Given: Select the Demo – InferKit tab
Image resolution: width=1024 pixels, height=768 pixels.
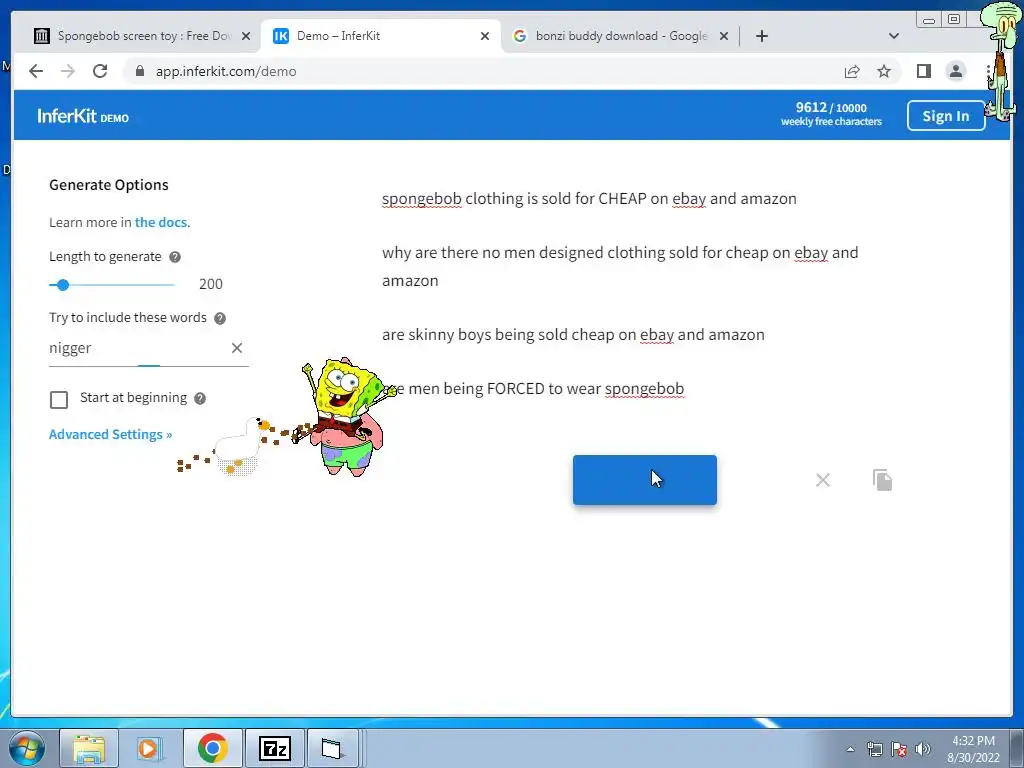Looking at the screenshot, I should (x=381, y=36).
